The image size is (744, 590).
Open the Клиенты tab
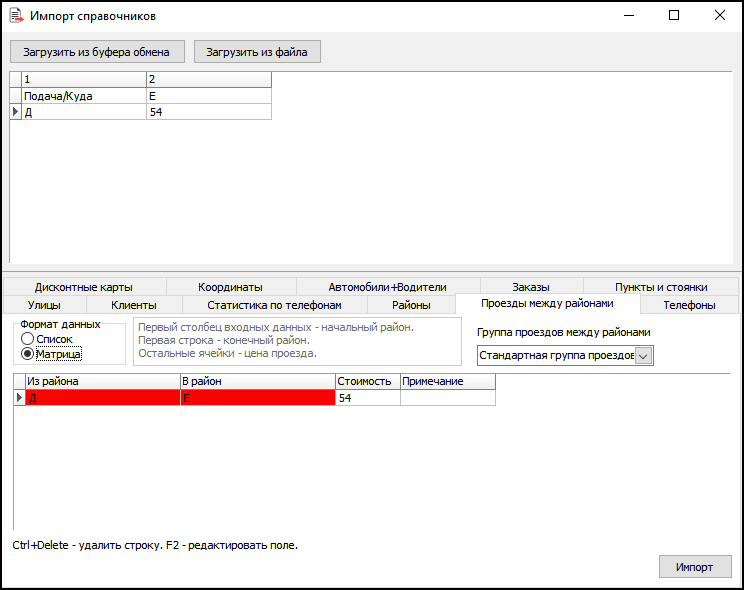pos(134,305)
